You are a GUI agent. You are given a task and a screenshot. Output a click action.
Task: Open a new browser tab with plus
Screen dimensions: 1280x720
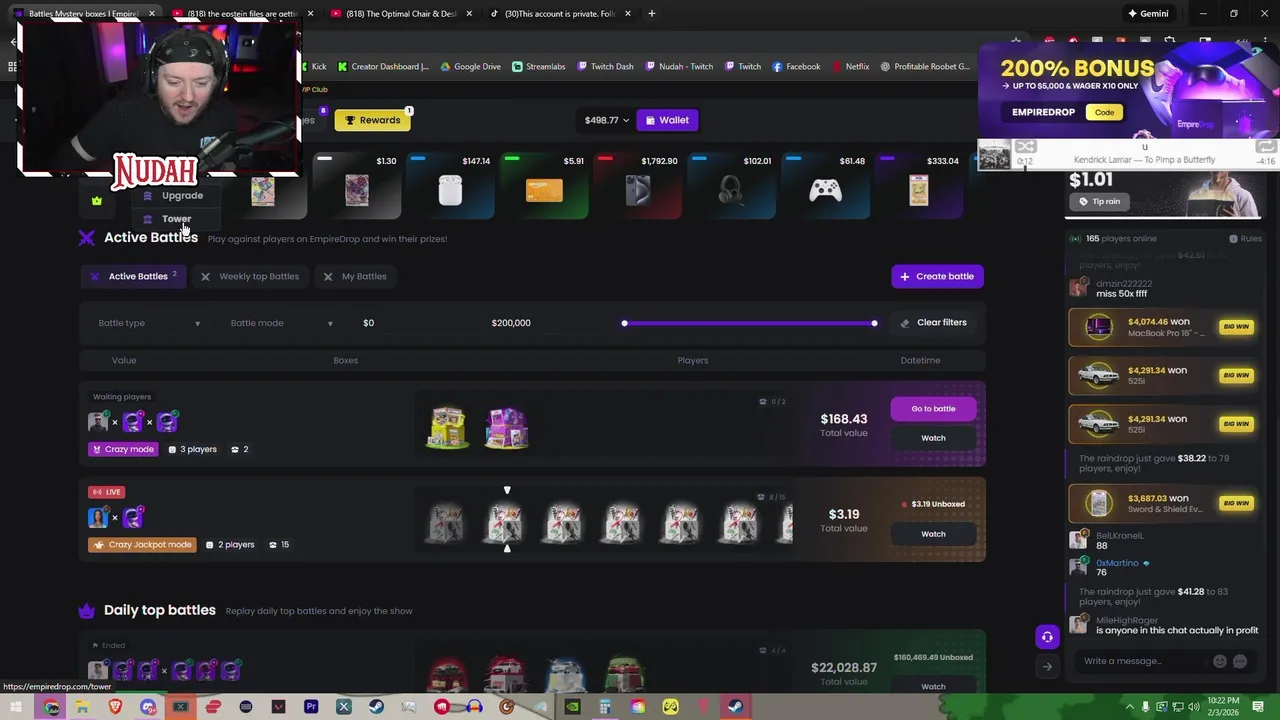click(651, 14)
